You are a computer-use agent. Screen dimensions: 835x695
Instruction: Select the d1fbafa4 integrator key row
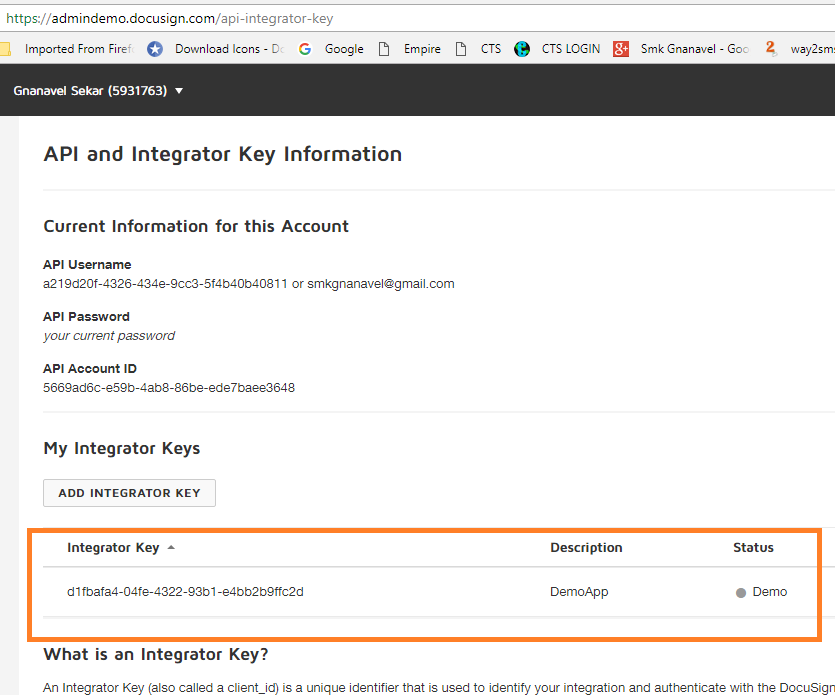pos(430,592)
